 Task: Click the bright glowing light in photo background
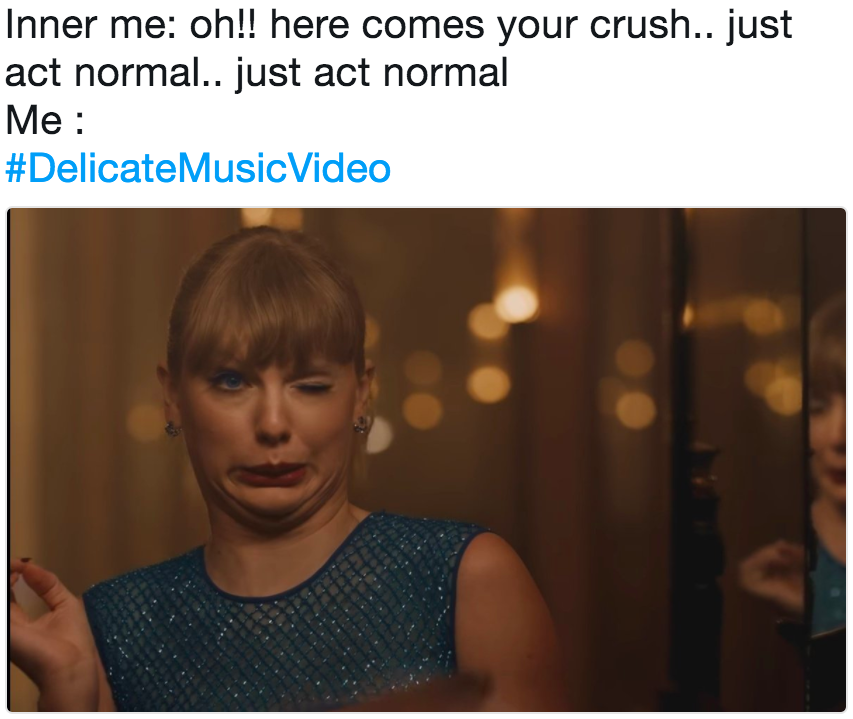click(516, 303)
